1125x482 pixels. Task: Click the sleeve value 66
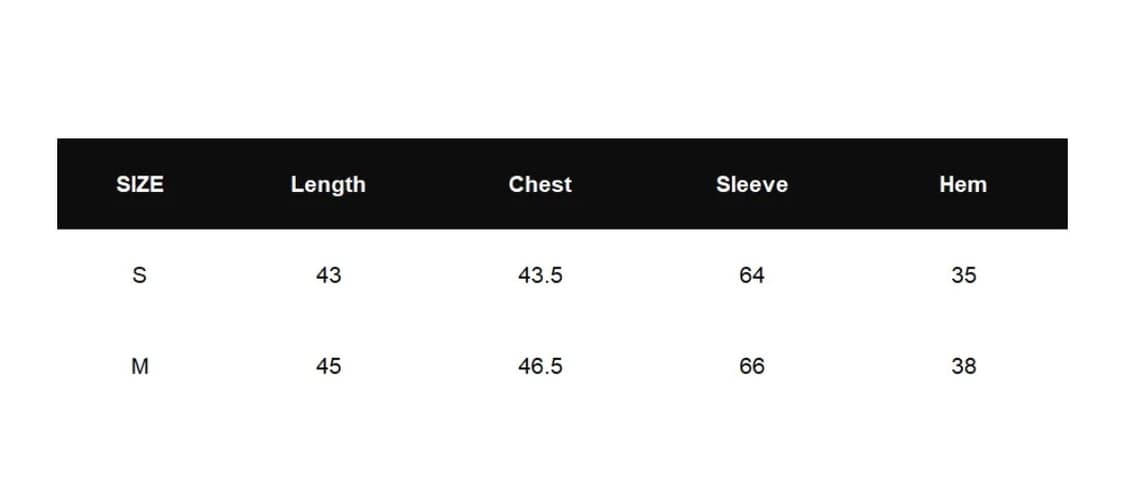coord(751,366)
